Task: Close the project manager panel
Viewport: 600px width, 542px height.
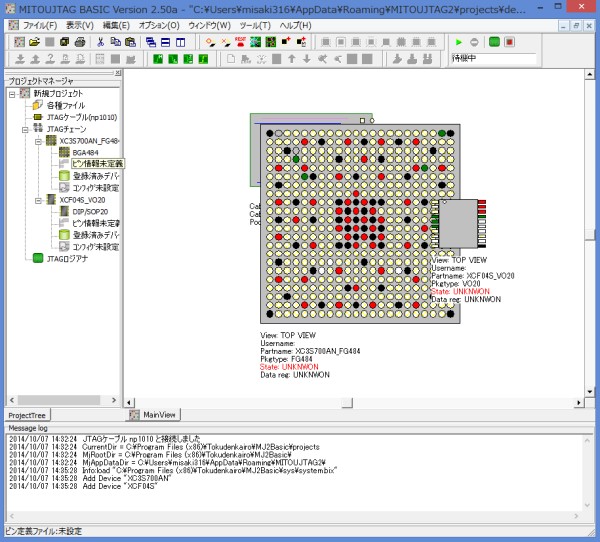Action: pos(116,73)
